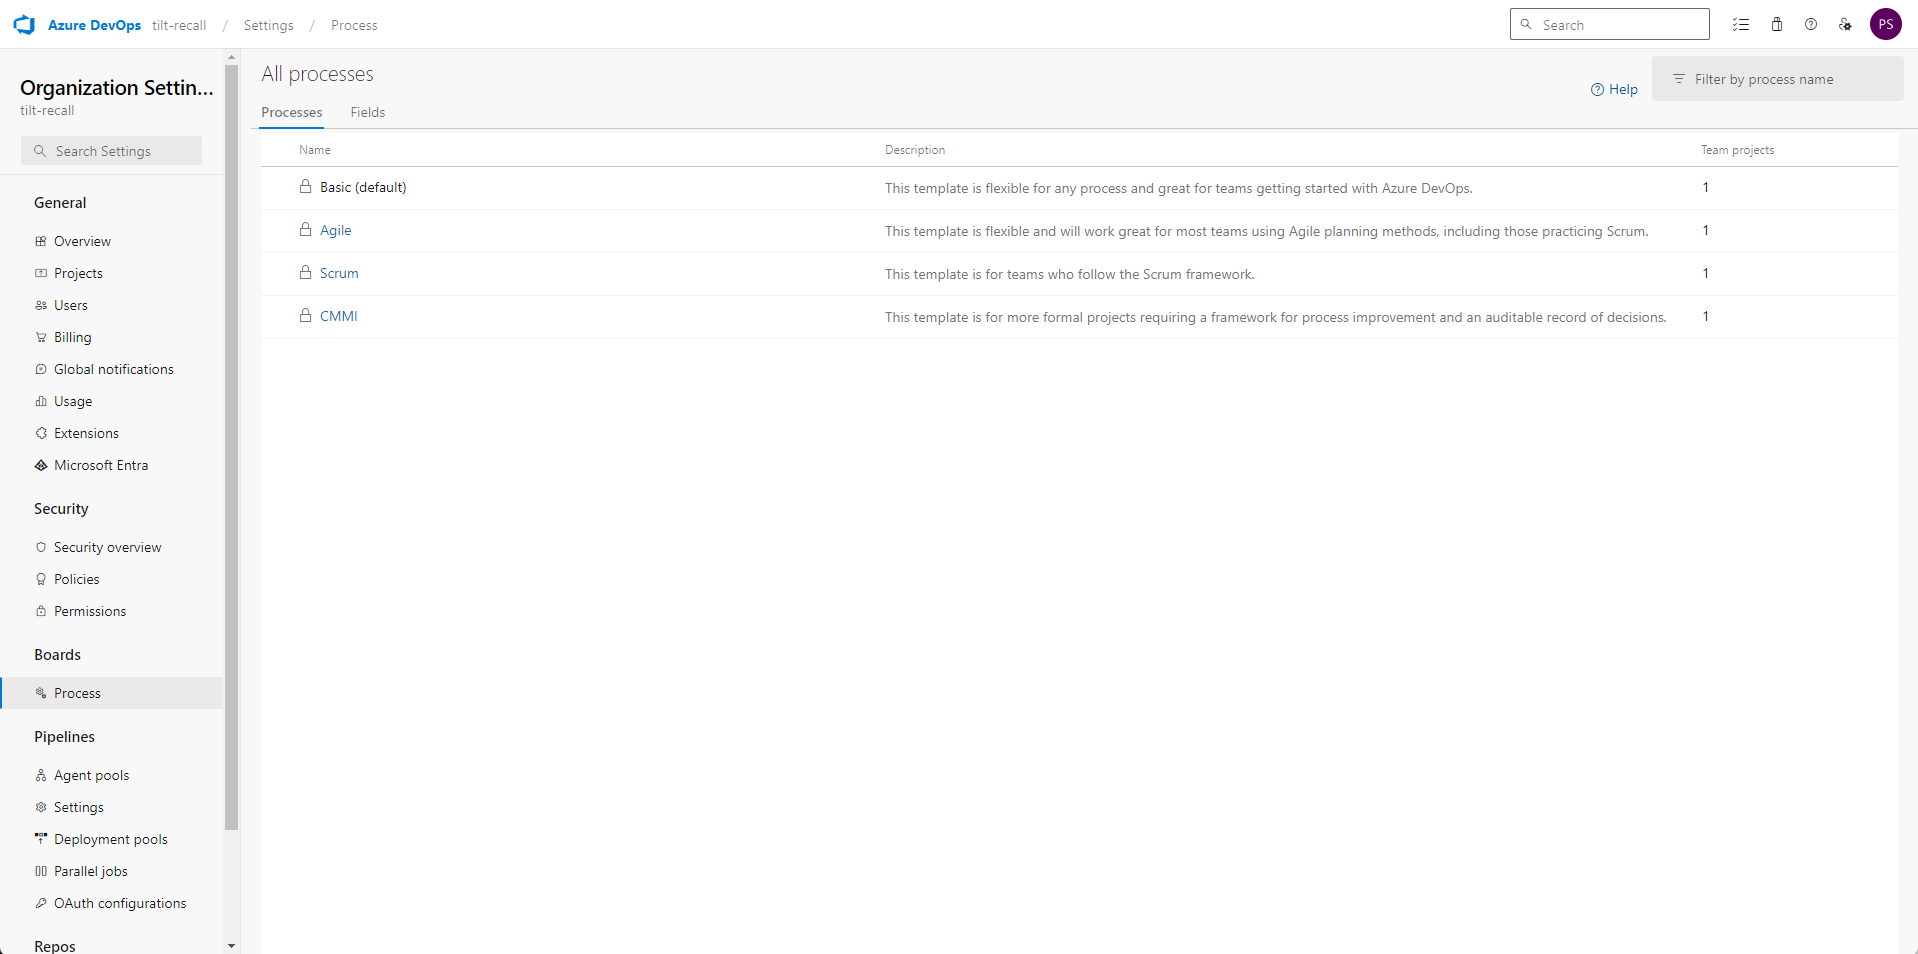Open the Help question mark icon

(x=1810, y=24)
